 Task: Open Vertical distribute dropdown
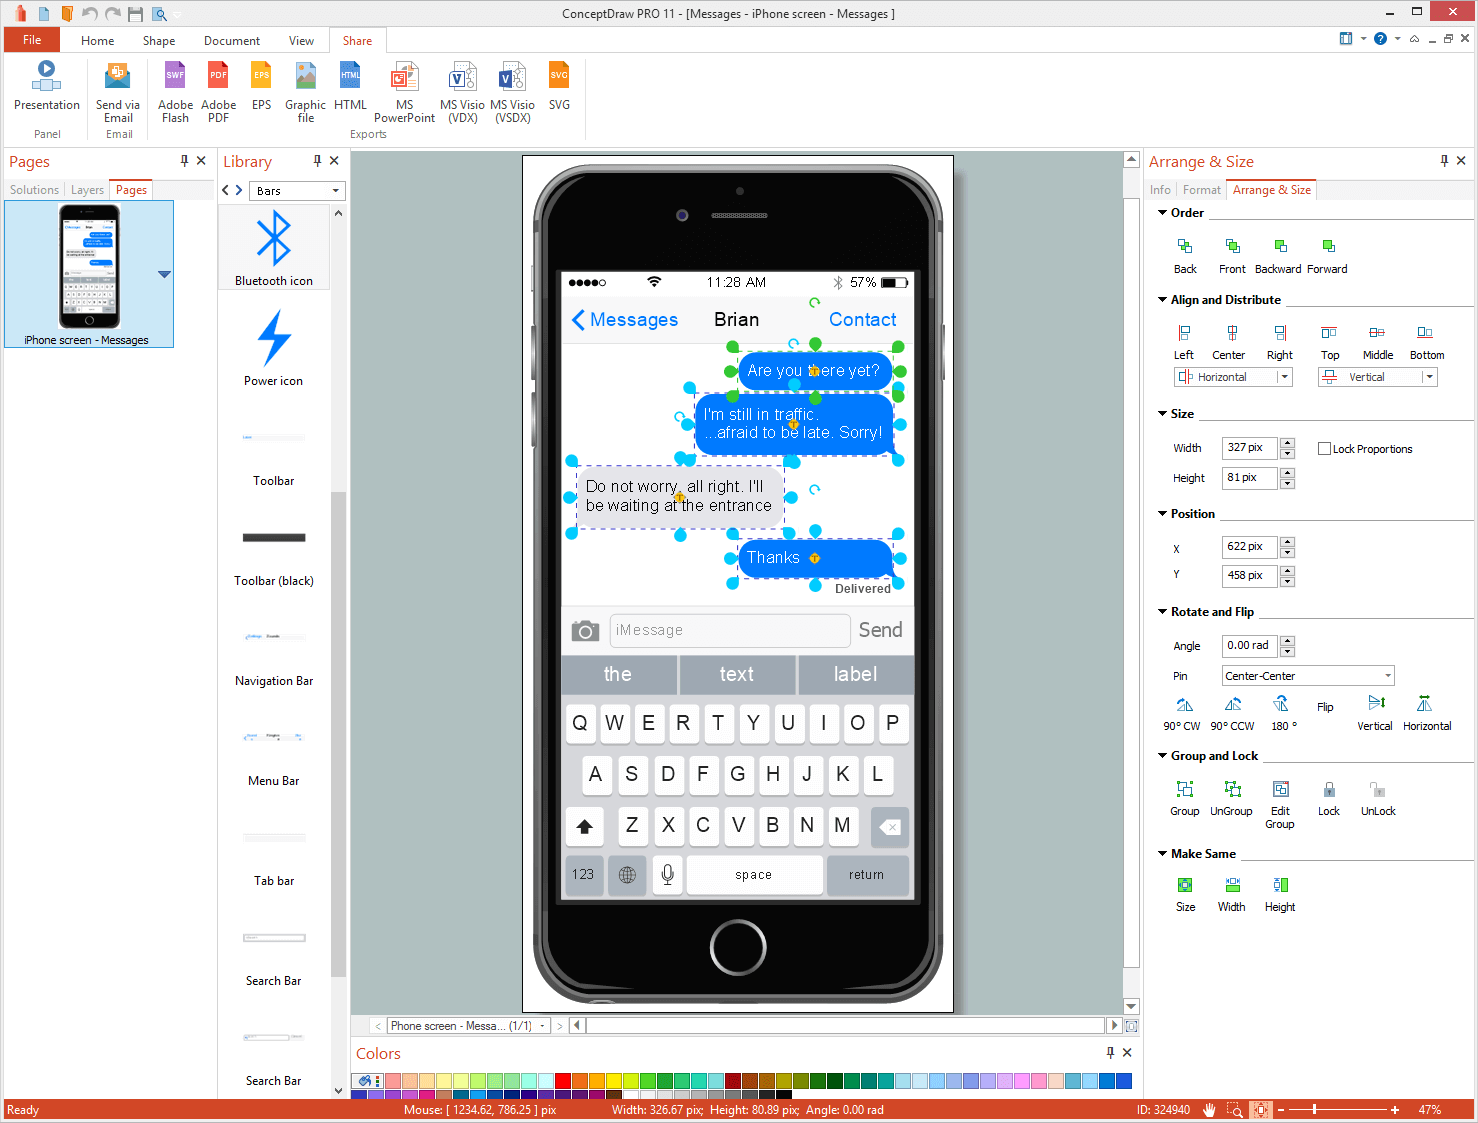1430,377
